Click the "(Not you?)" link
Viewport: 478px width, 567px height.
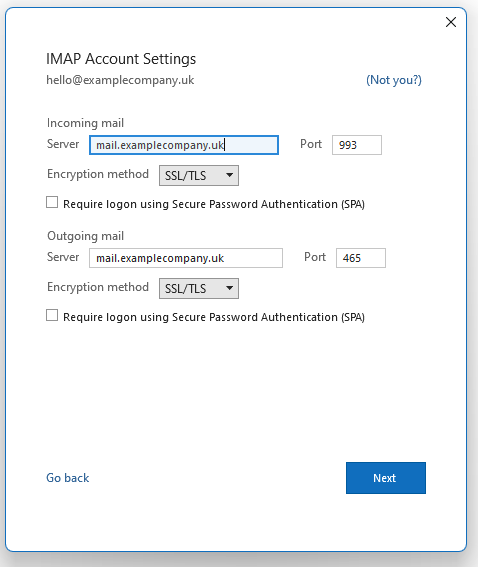(394, 80)
